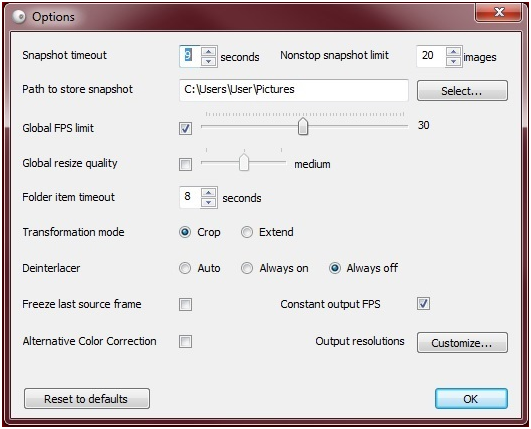This screenshot has width=531, height=429.
Task: Enable Alternative Color Correction checkbox
Action: (185, 341)
